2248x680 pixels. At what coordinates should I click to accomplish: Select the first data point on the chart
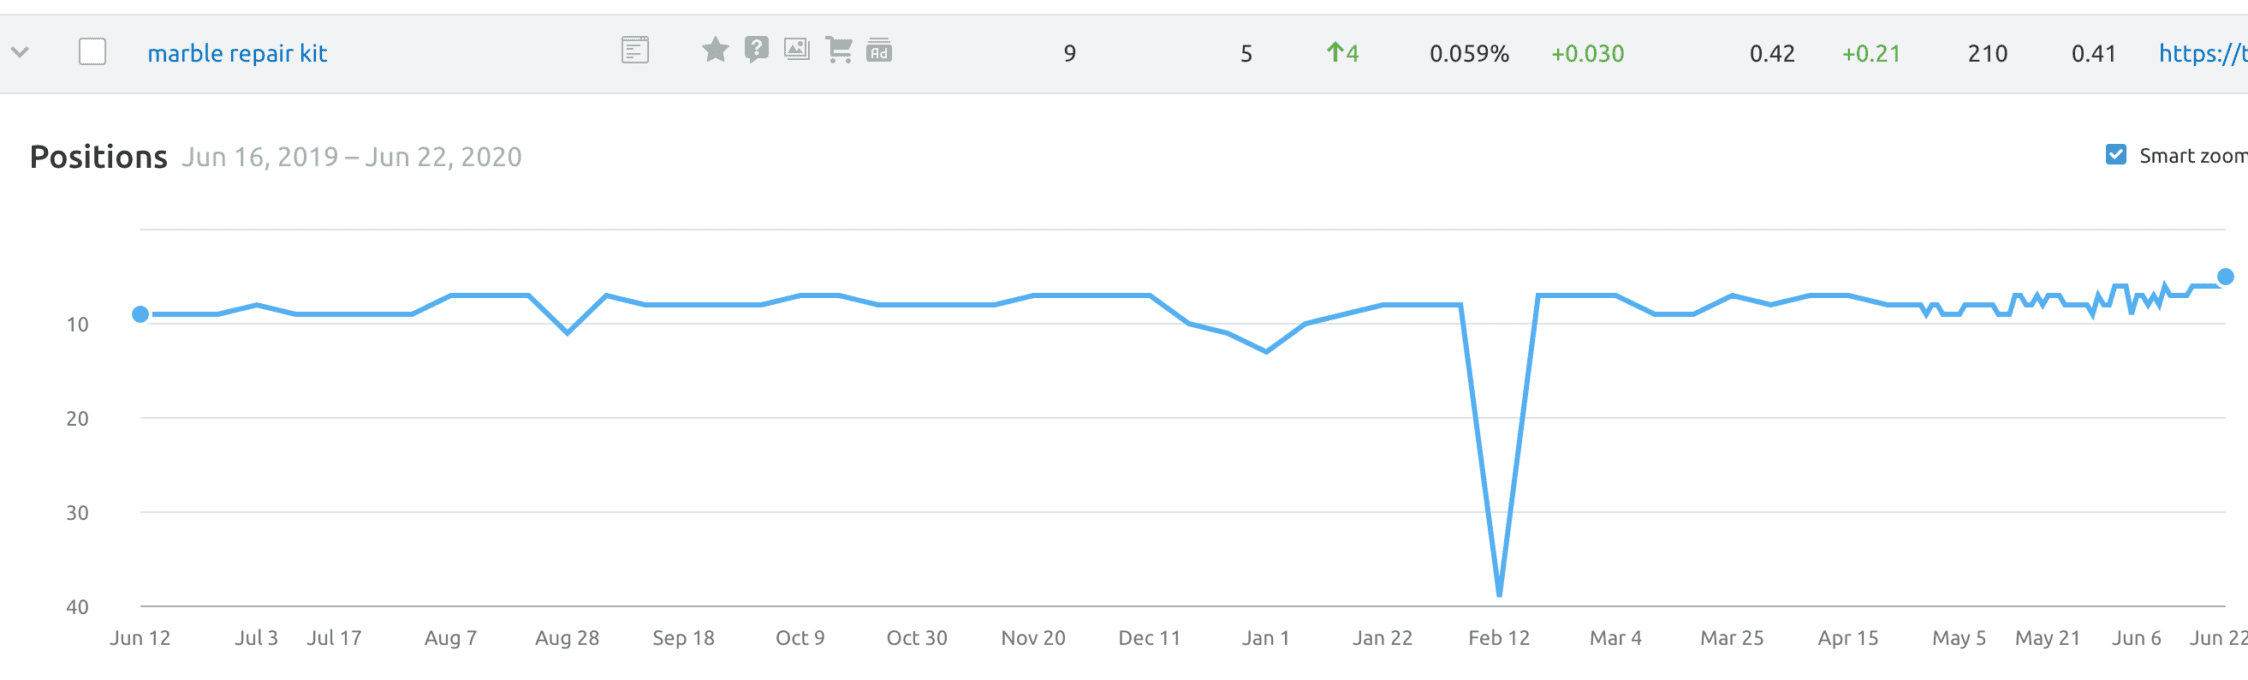point(141,315)
